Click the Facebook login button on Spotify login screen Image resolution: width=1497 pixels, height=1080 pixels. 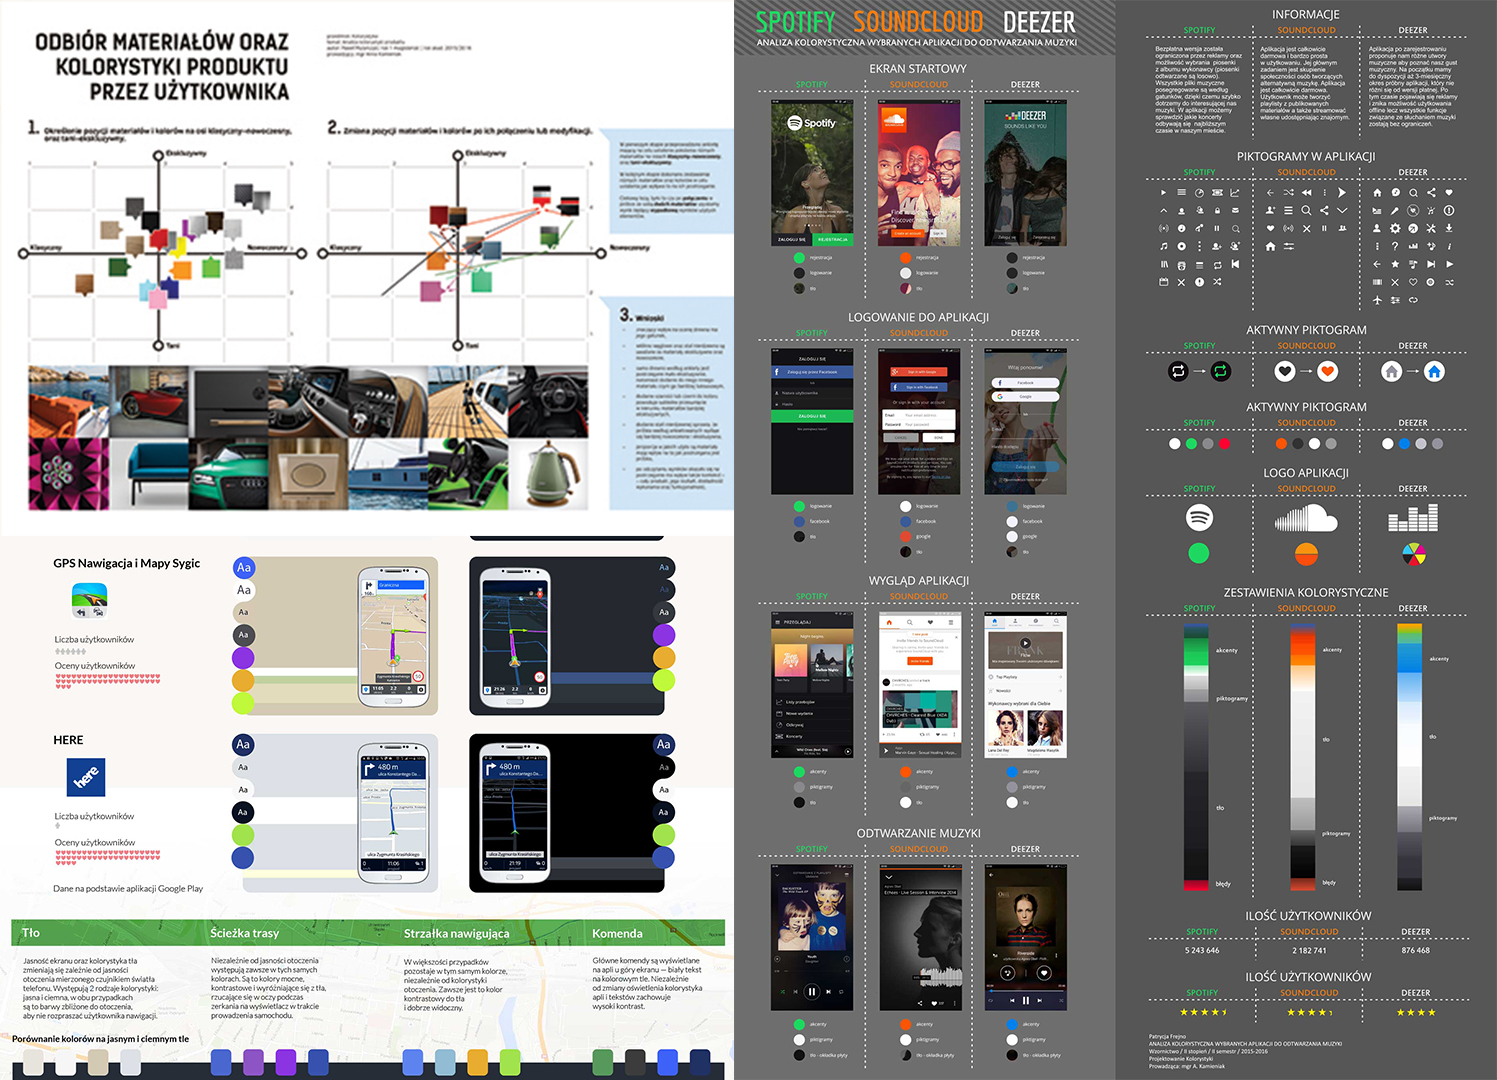coord(812,372)
